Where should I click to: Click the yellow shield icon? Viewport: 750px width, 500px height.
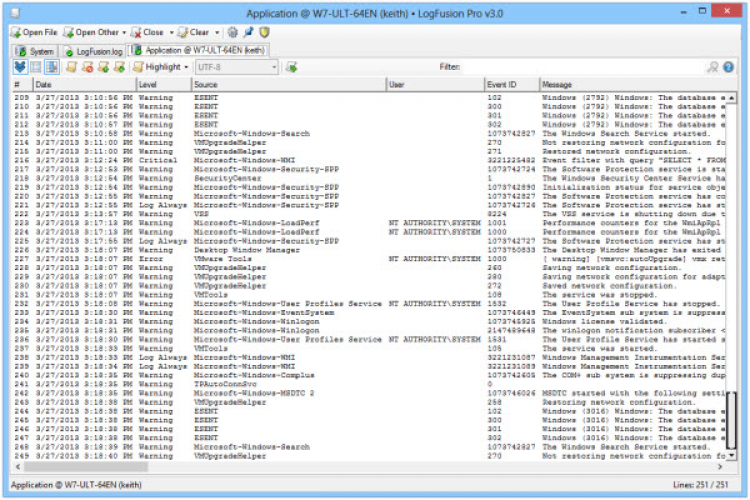[x=265, y=33]
